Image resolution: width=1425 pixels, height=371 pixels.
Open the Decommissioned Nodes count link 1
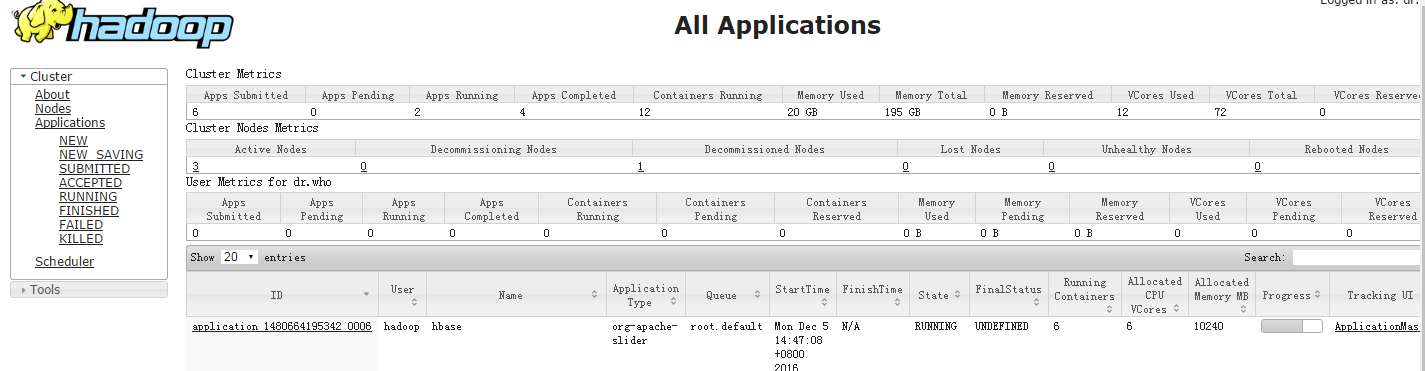[x=640, y=167]
